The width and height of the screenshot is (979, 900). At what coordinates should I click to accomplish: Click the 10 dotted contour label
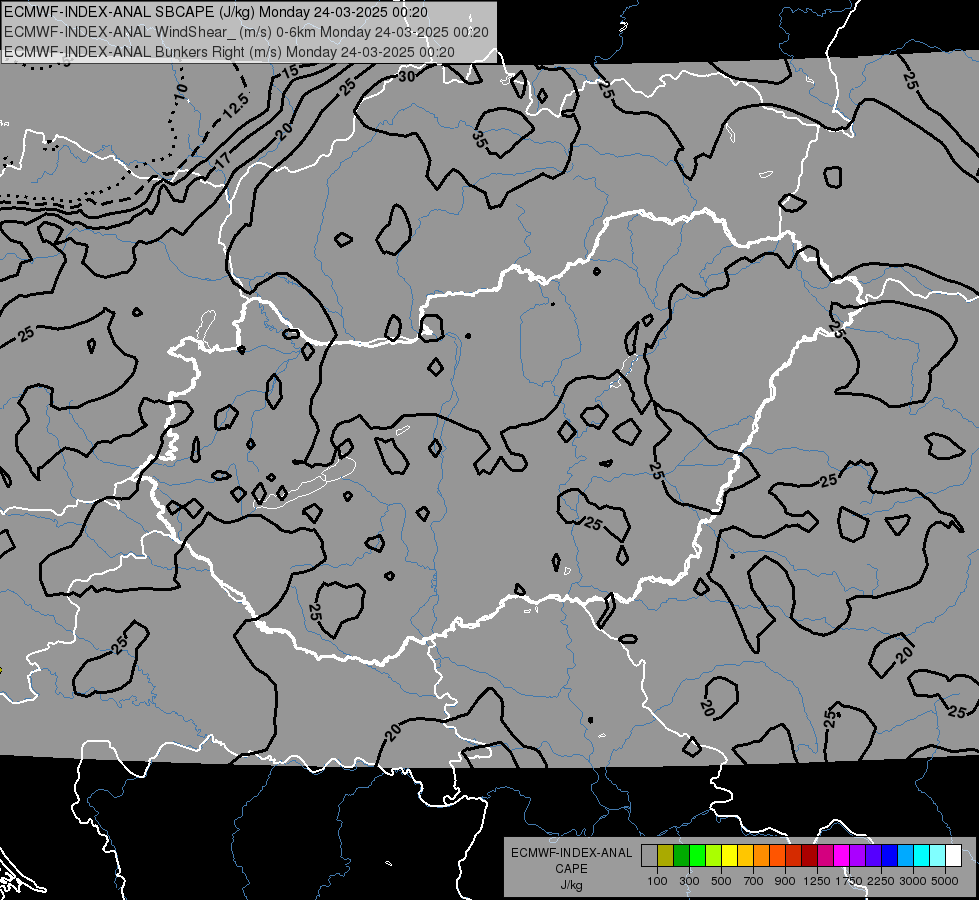[181, 93]
